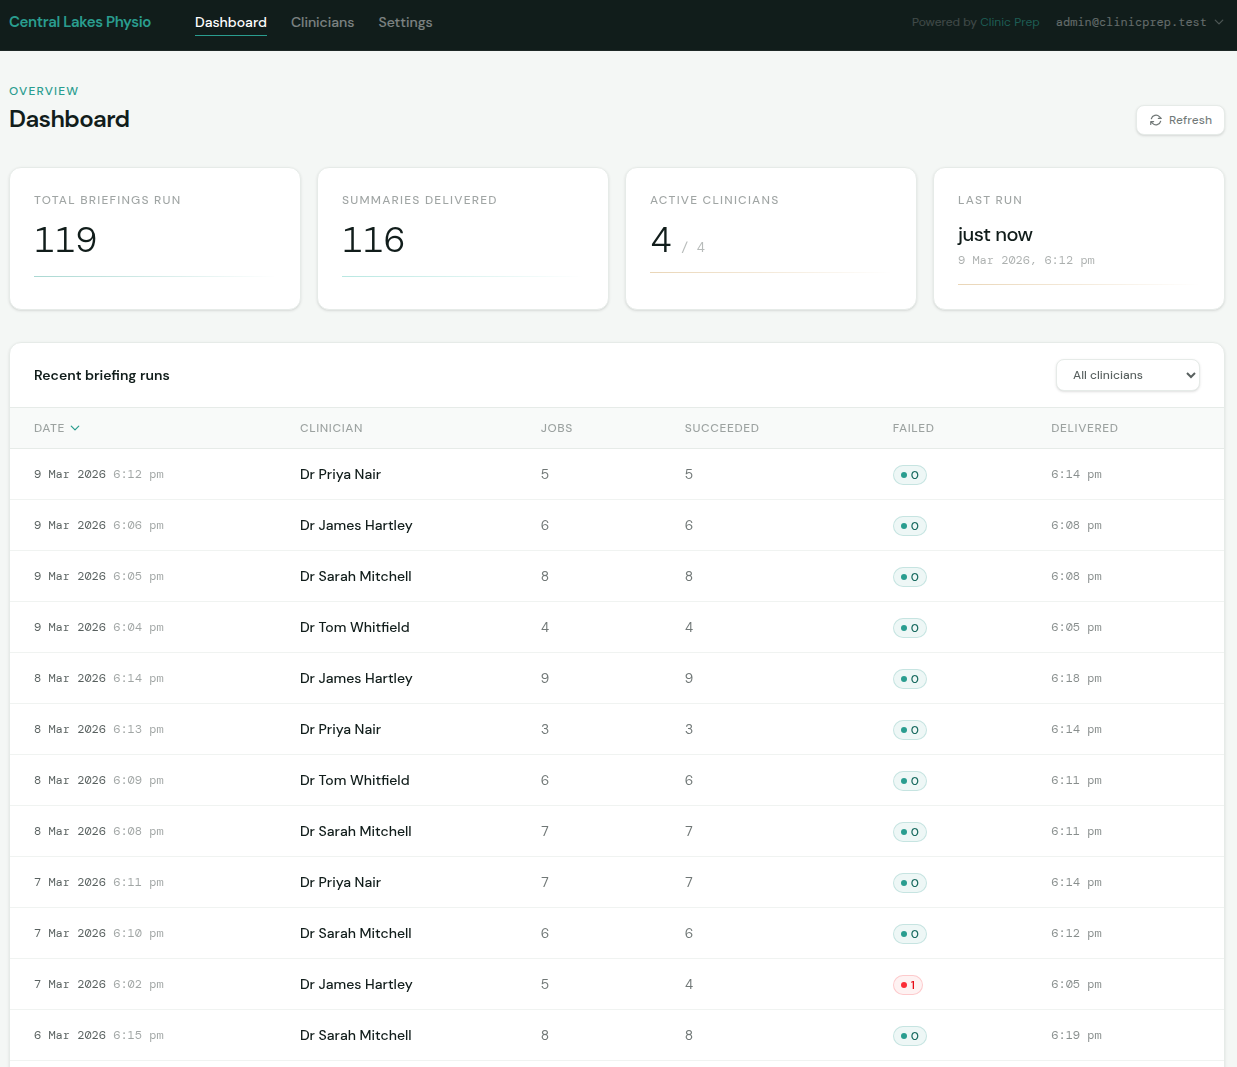The height and width of the screenshot is (1067, 1237).
Task: Click the Refresh button
Action: pos(1180,120)
